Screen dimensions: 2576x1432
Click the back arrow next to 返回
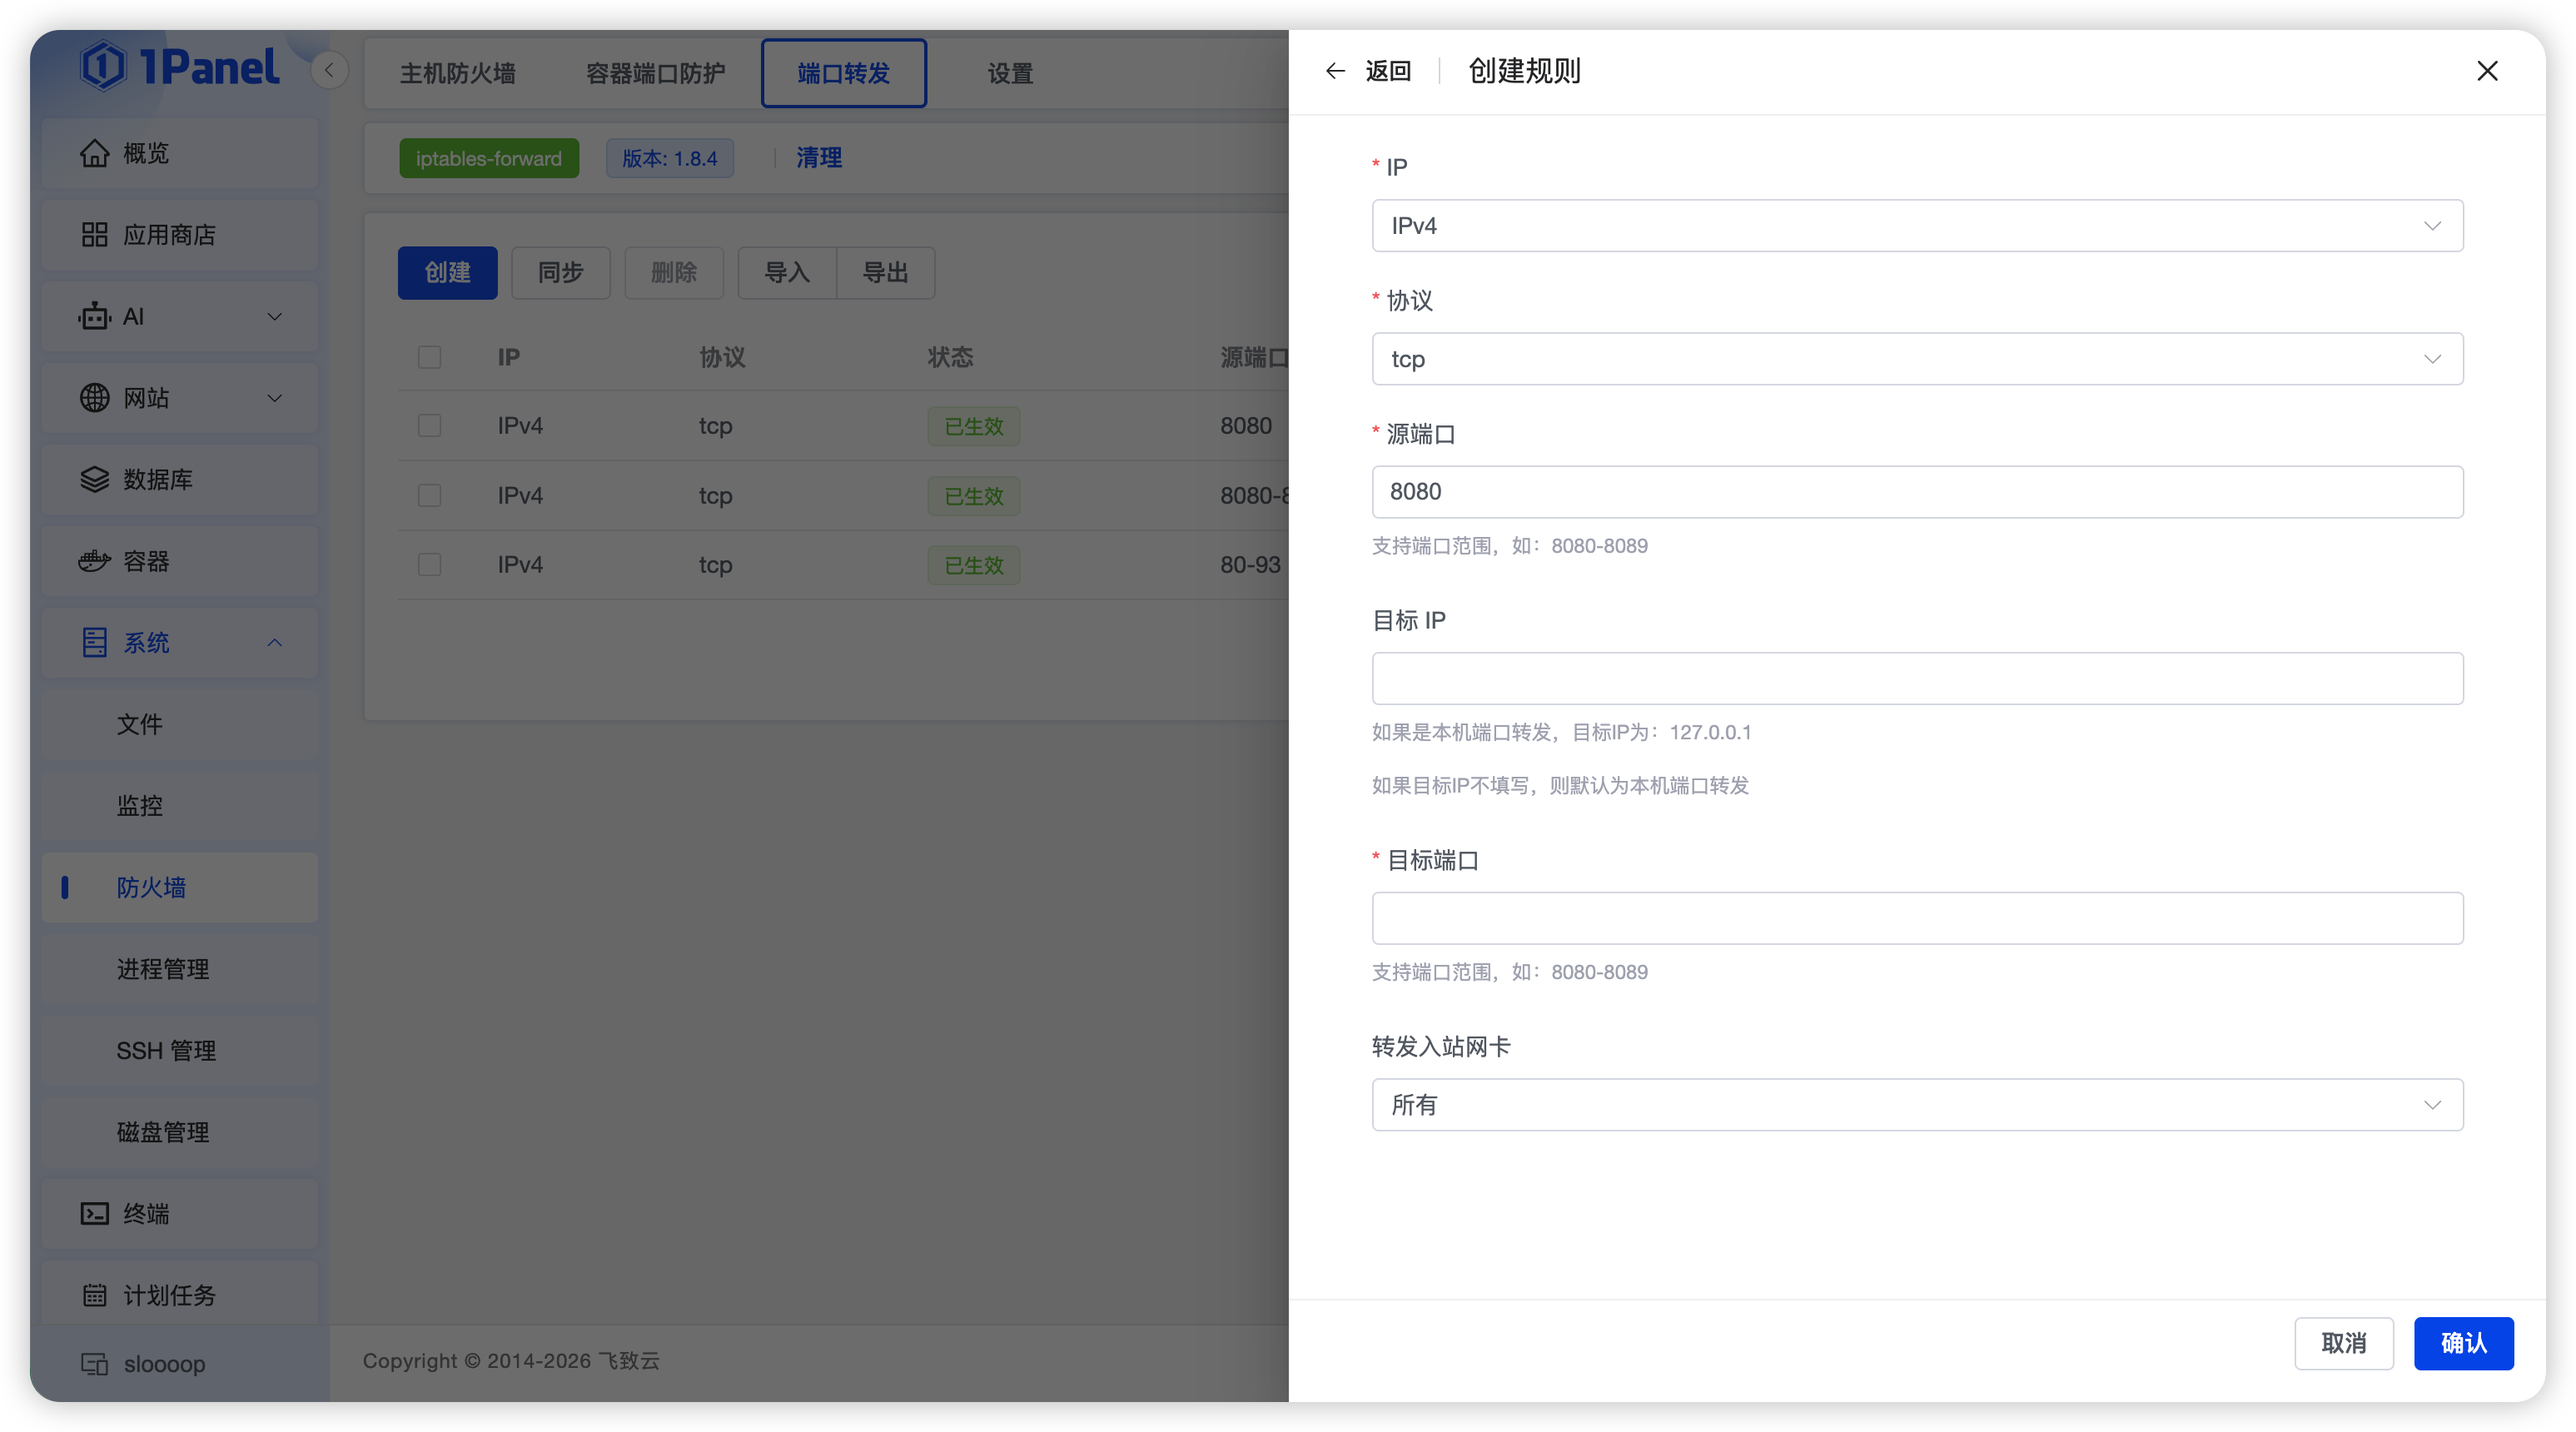(1335, 71)
